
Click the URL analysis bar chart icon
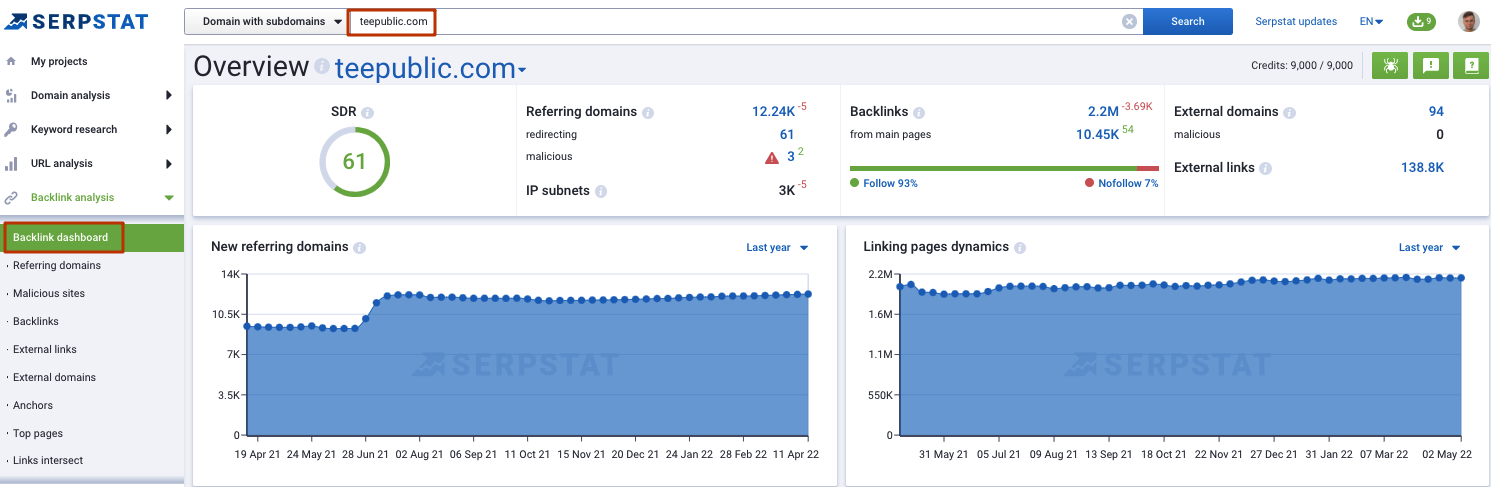(x=11, y=164)
